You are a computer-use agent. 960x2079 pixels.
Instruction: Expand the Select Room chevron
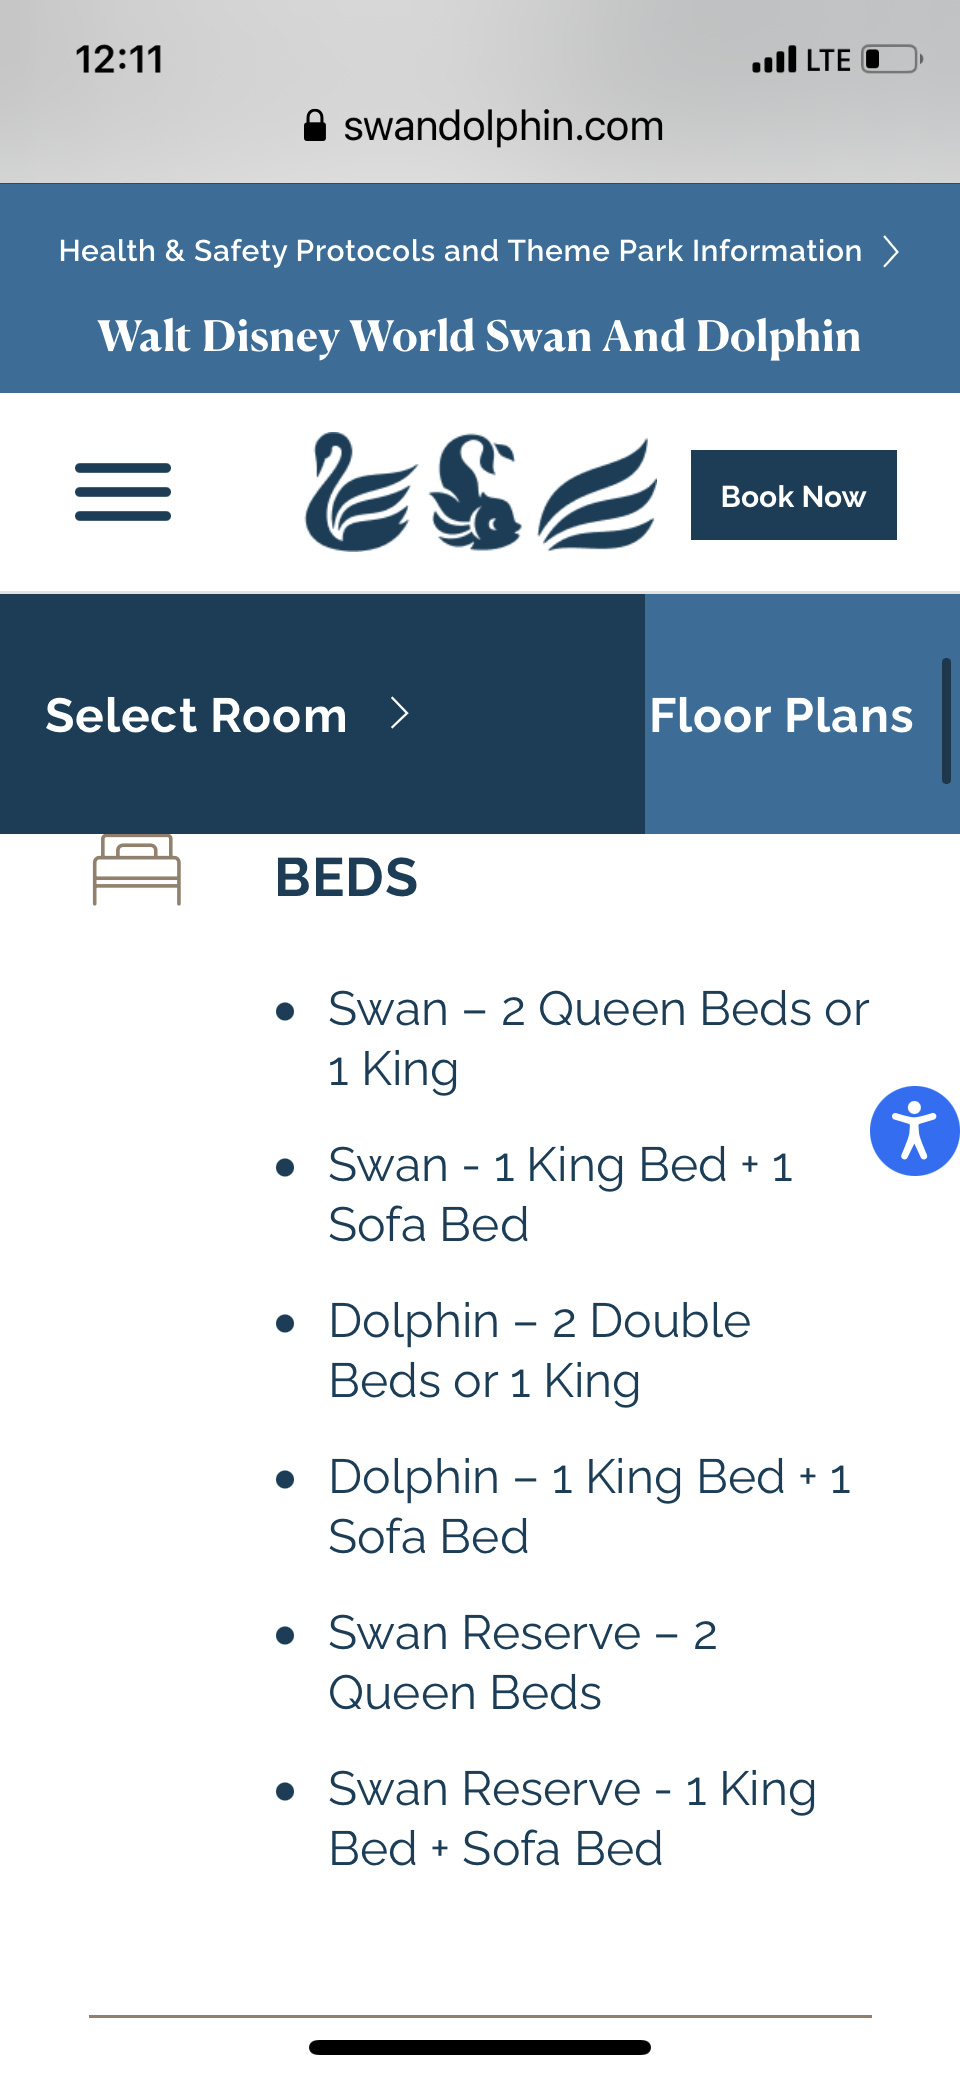pos(400,714)
